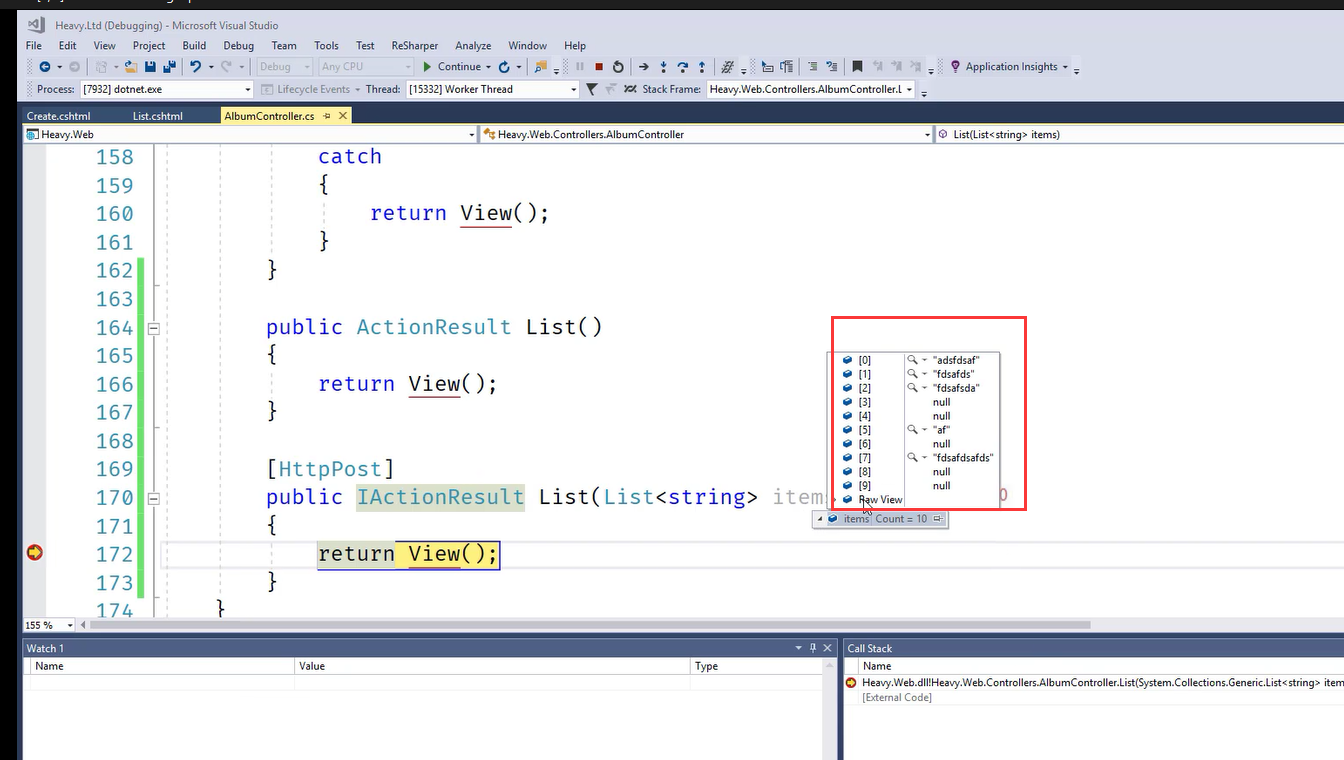Stop debugging with the red square

(x=599, y=67)
